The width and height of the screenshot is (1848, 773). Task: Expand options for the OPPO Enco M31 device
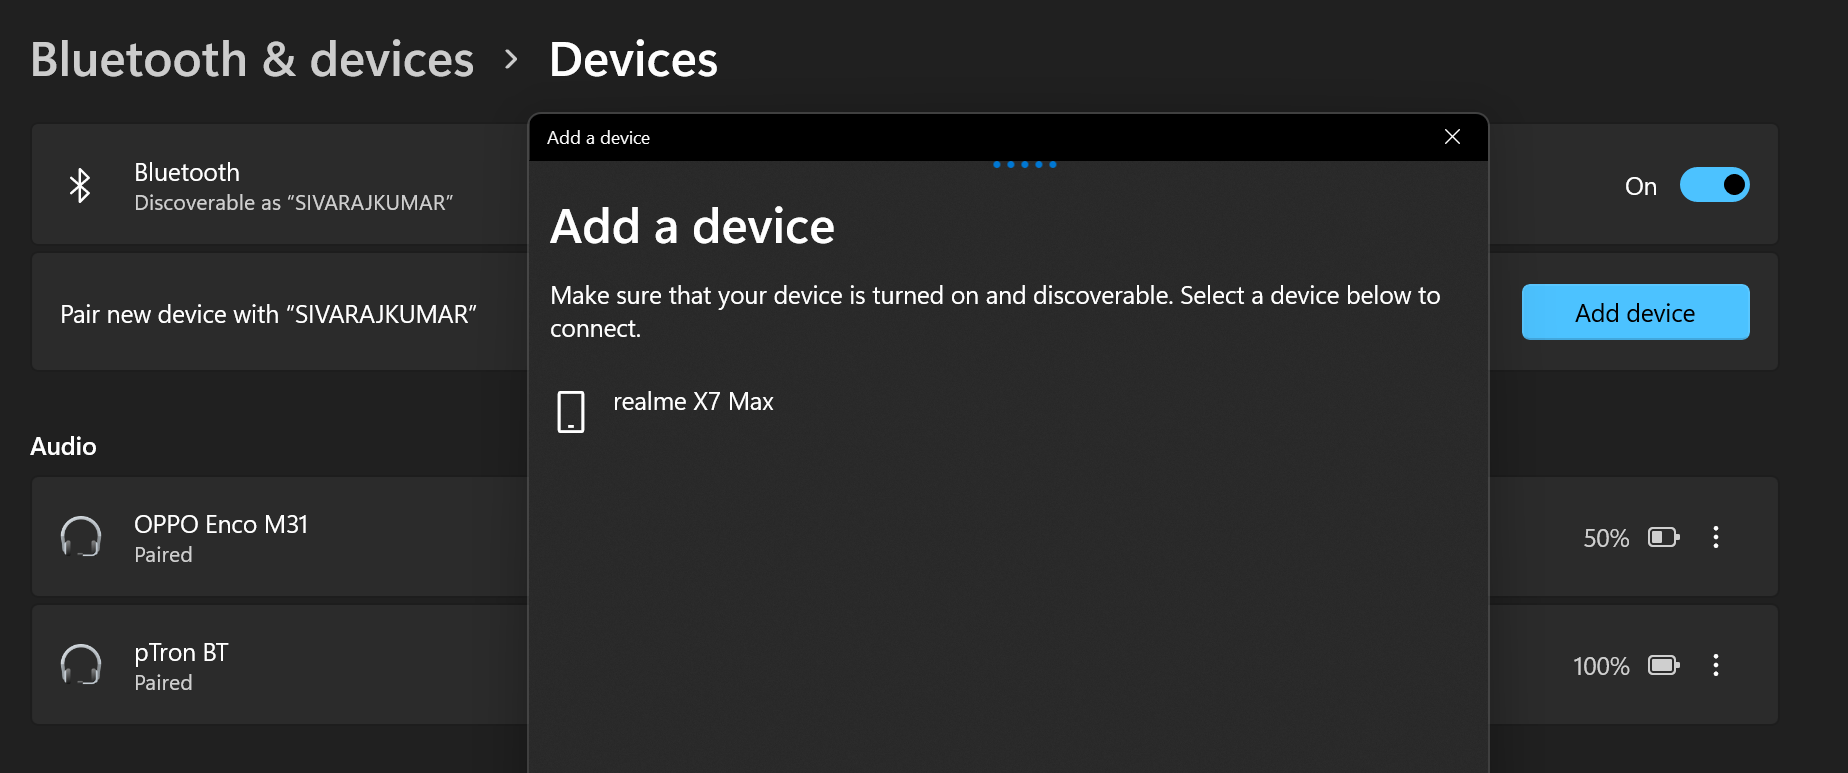pyautogui.click(x=1716, y=537)
